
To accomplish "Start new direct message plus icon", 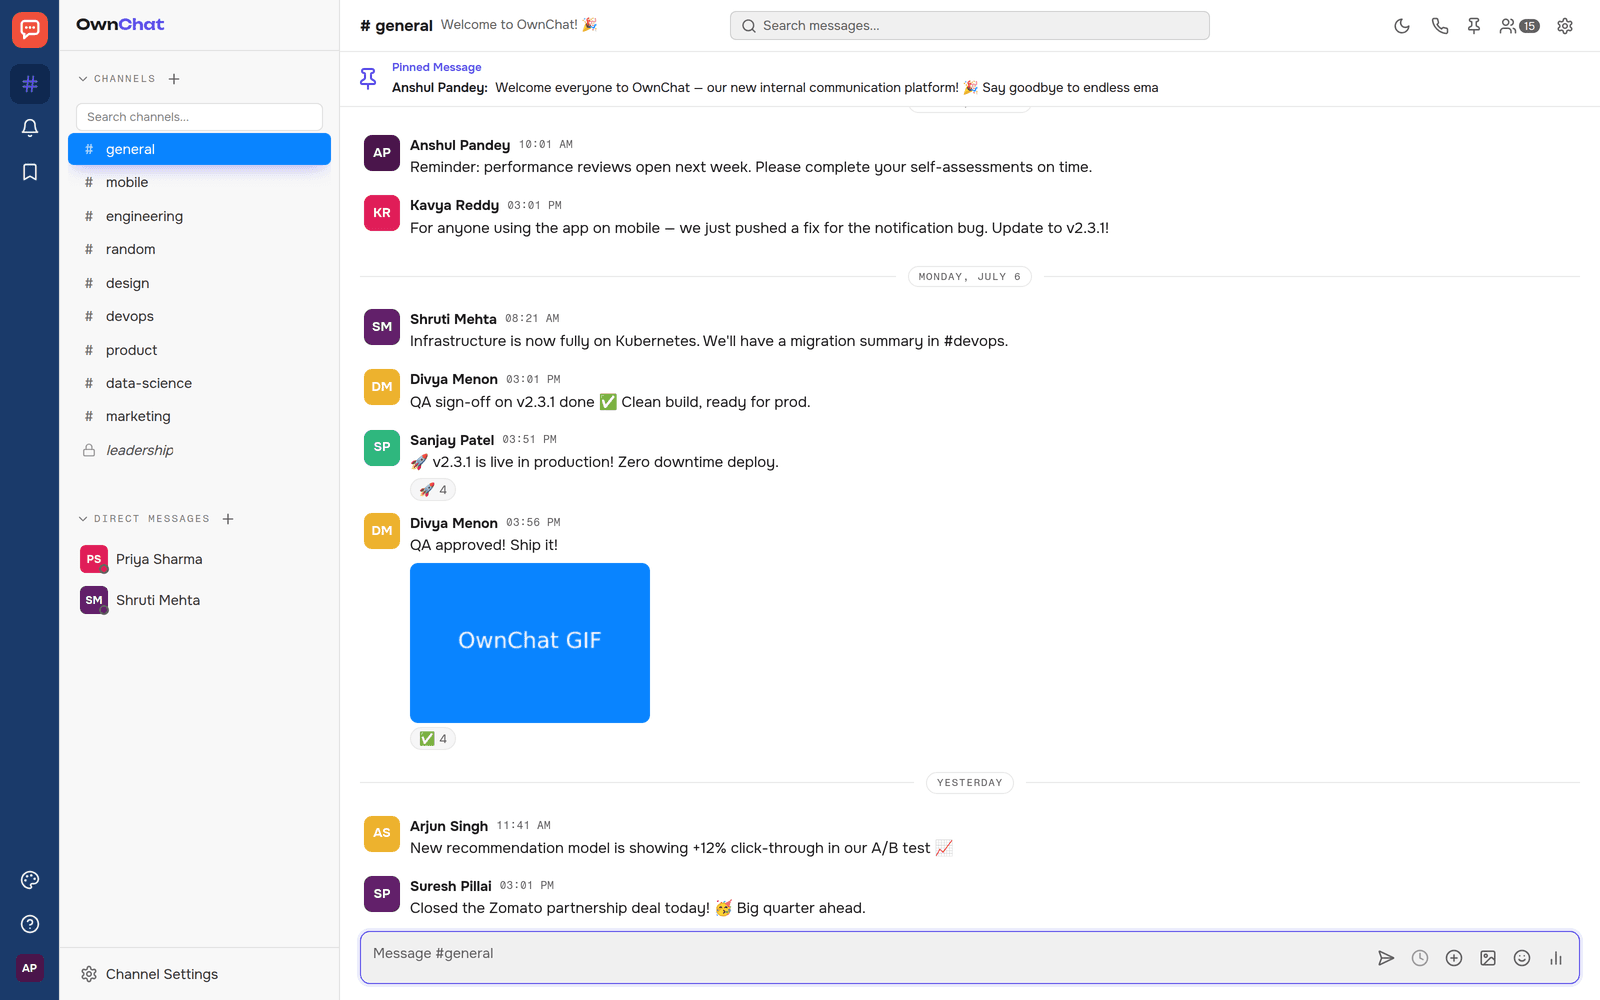I will pyautogui.click(x=228, y=519).
